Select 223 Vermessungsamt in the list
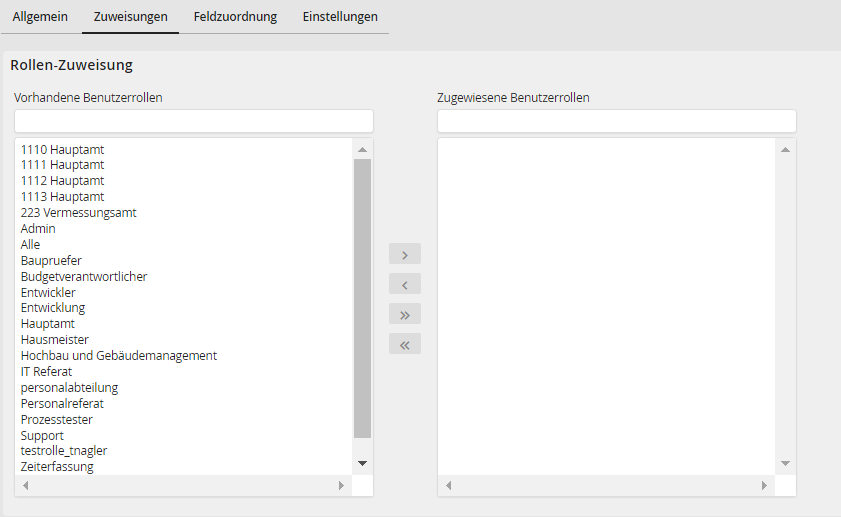 click(x=78, y=213)
